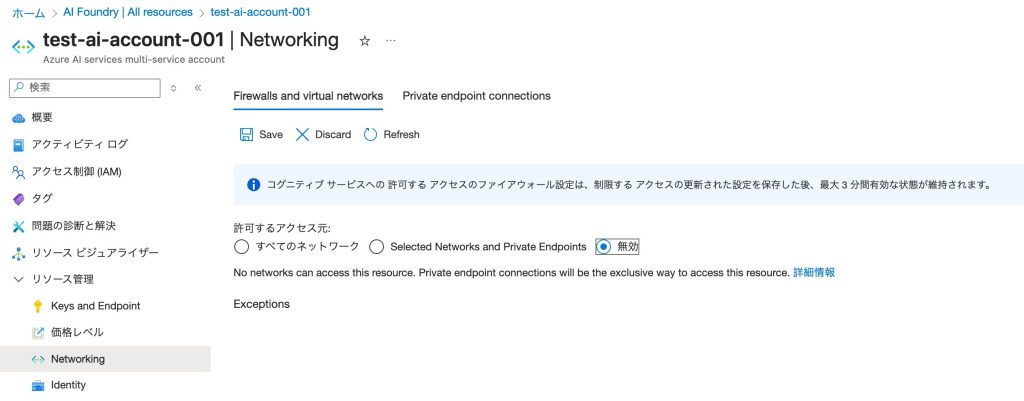Collapse the リソース管理 section
1024x401 pixels.
coord(18,279)
